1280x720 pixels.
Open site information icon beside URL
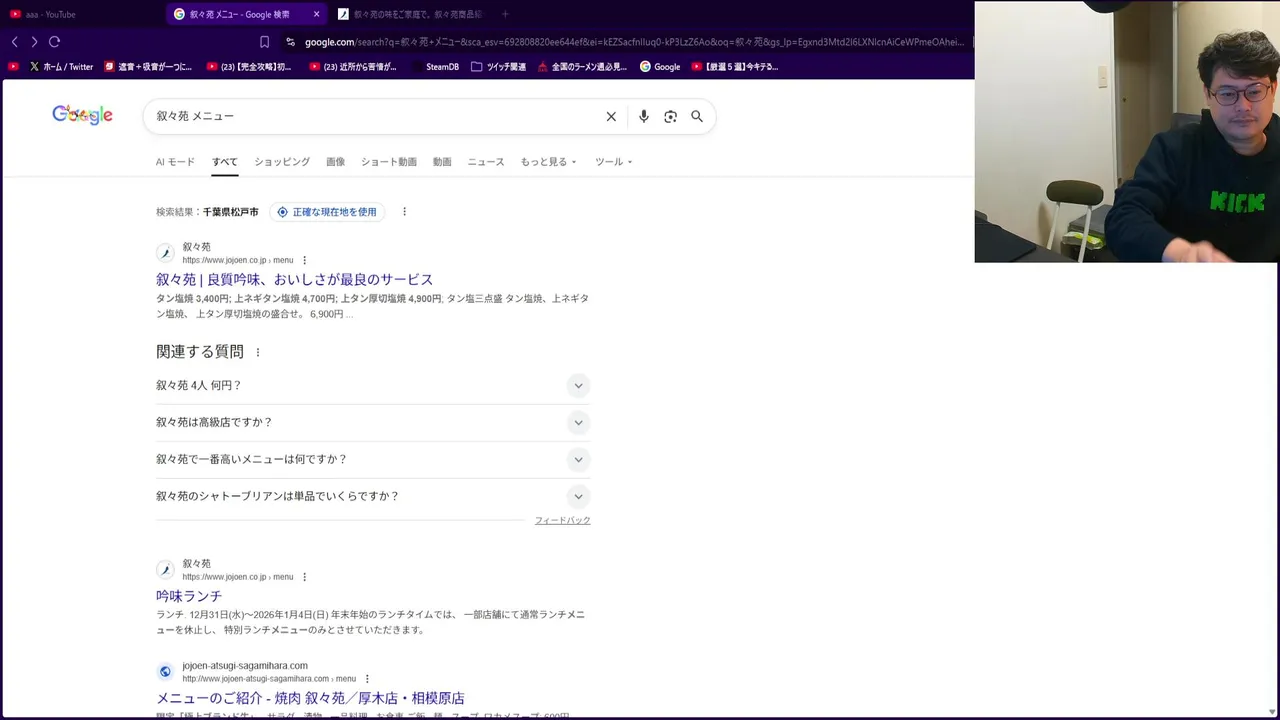pyautogui.click(x=290, y=42)
